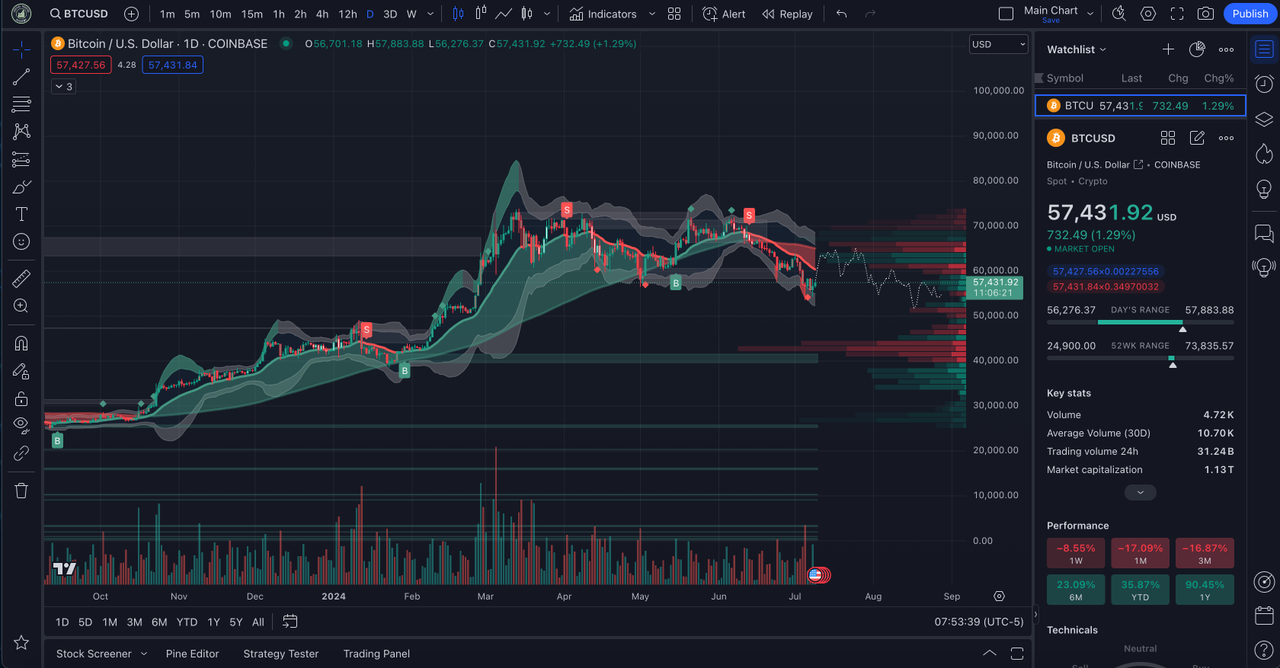Open the alerts clock sidebar panel

coord(1264,84)
